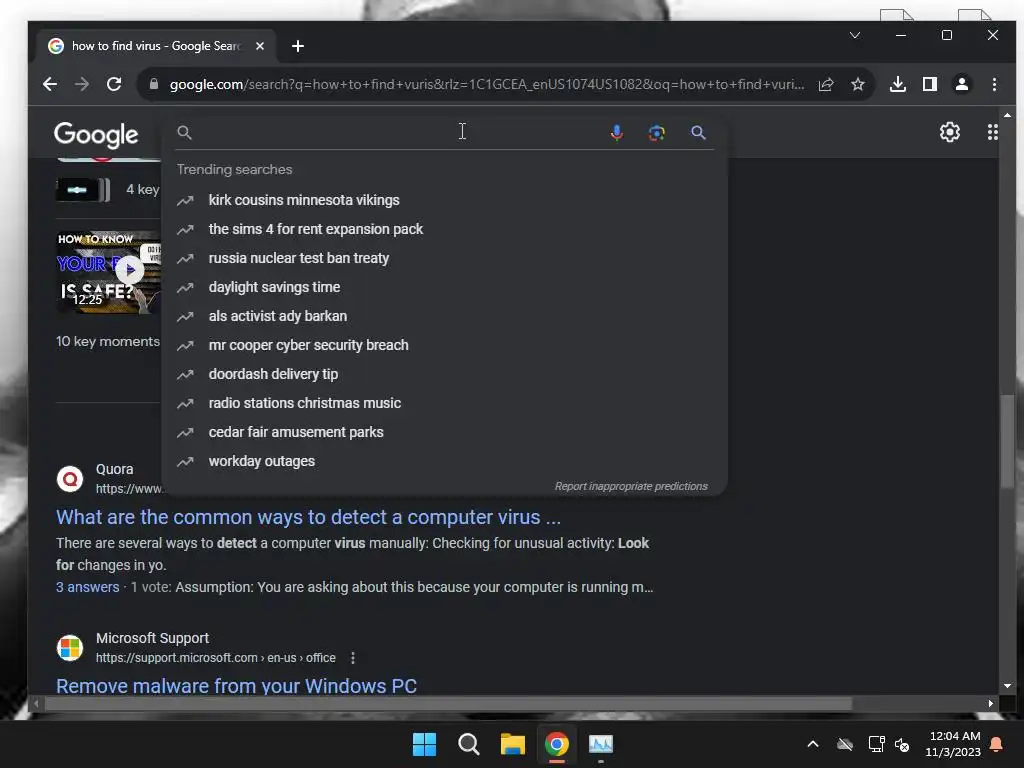This screenshot has width=1024, height=768.
Task: Play the 'How to know' video thumbnail
Action: [x=108, y=272]
